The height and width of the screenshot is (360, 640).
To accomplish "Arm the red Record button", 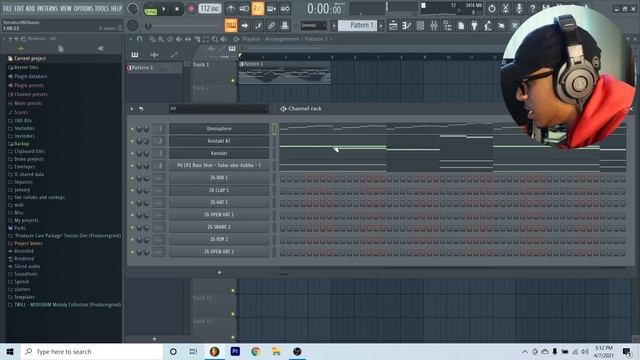I will (x=191, y=9).
